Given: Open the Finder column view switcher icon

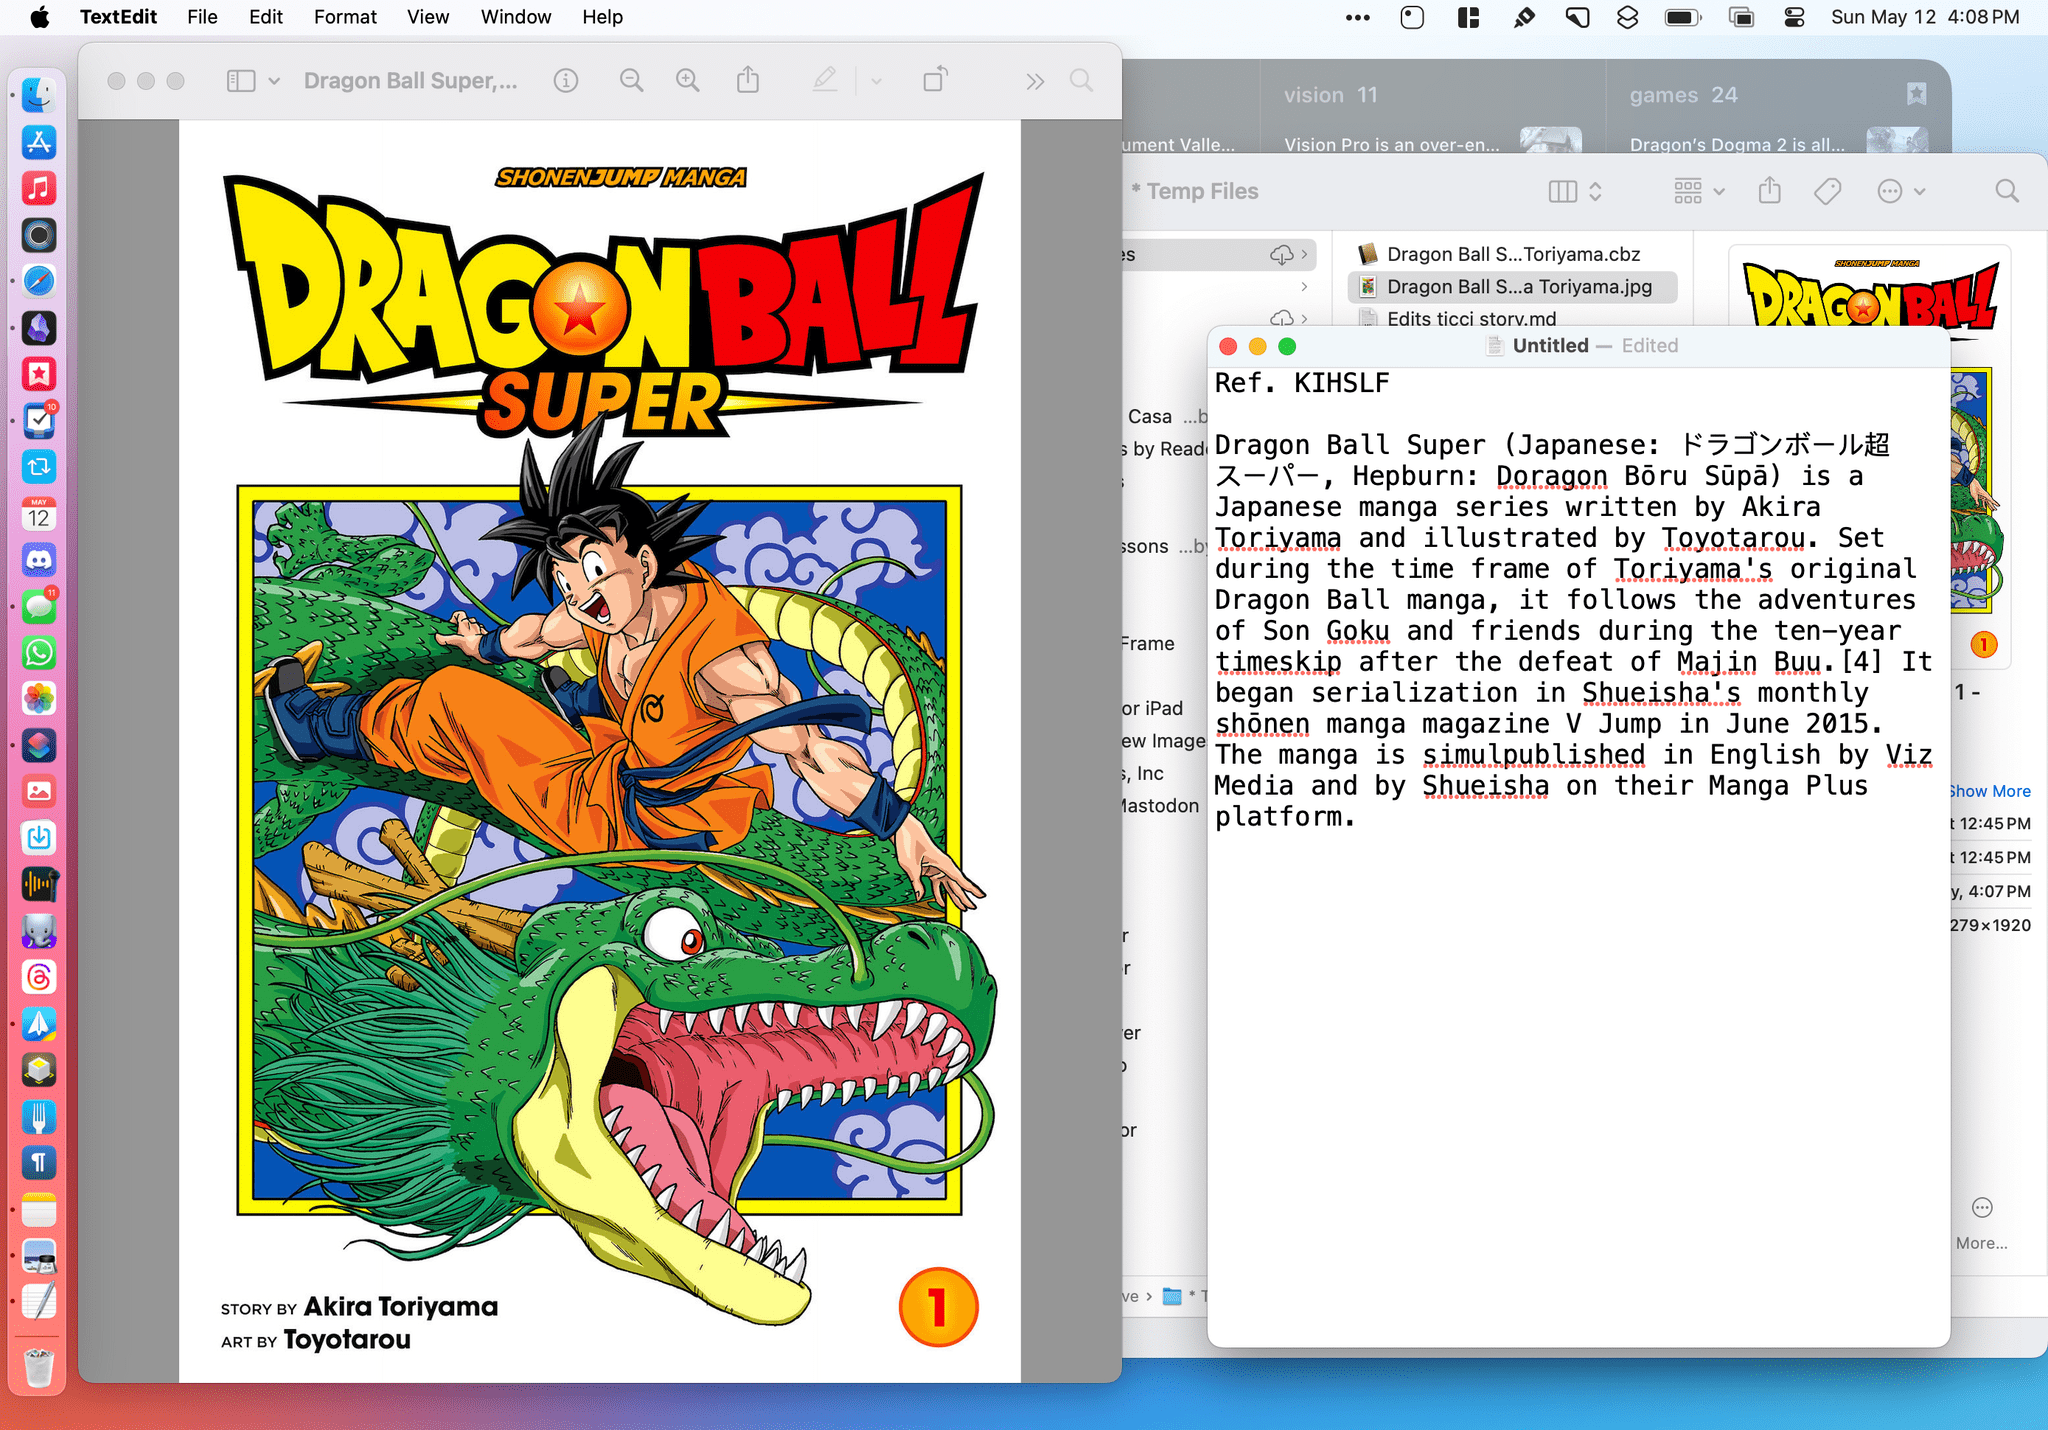Looking at the screenshot, I should [1575, 192].
